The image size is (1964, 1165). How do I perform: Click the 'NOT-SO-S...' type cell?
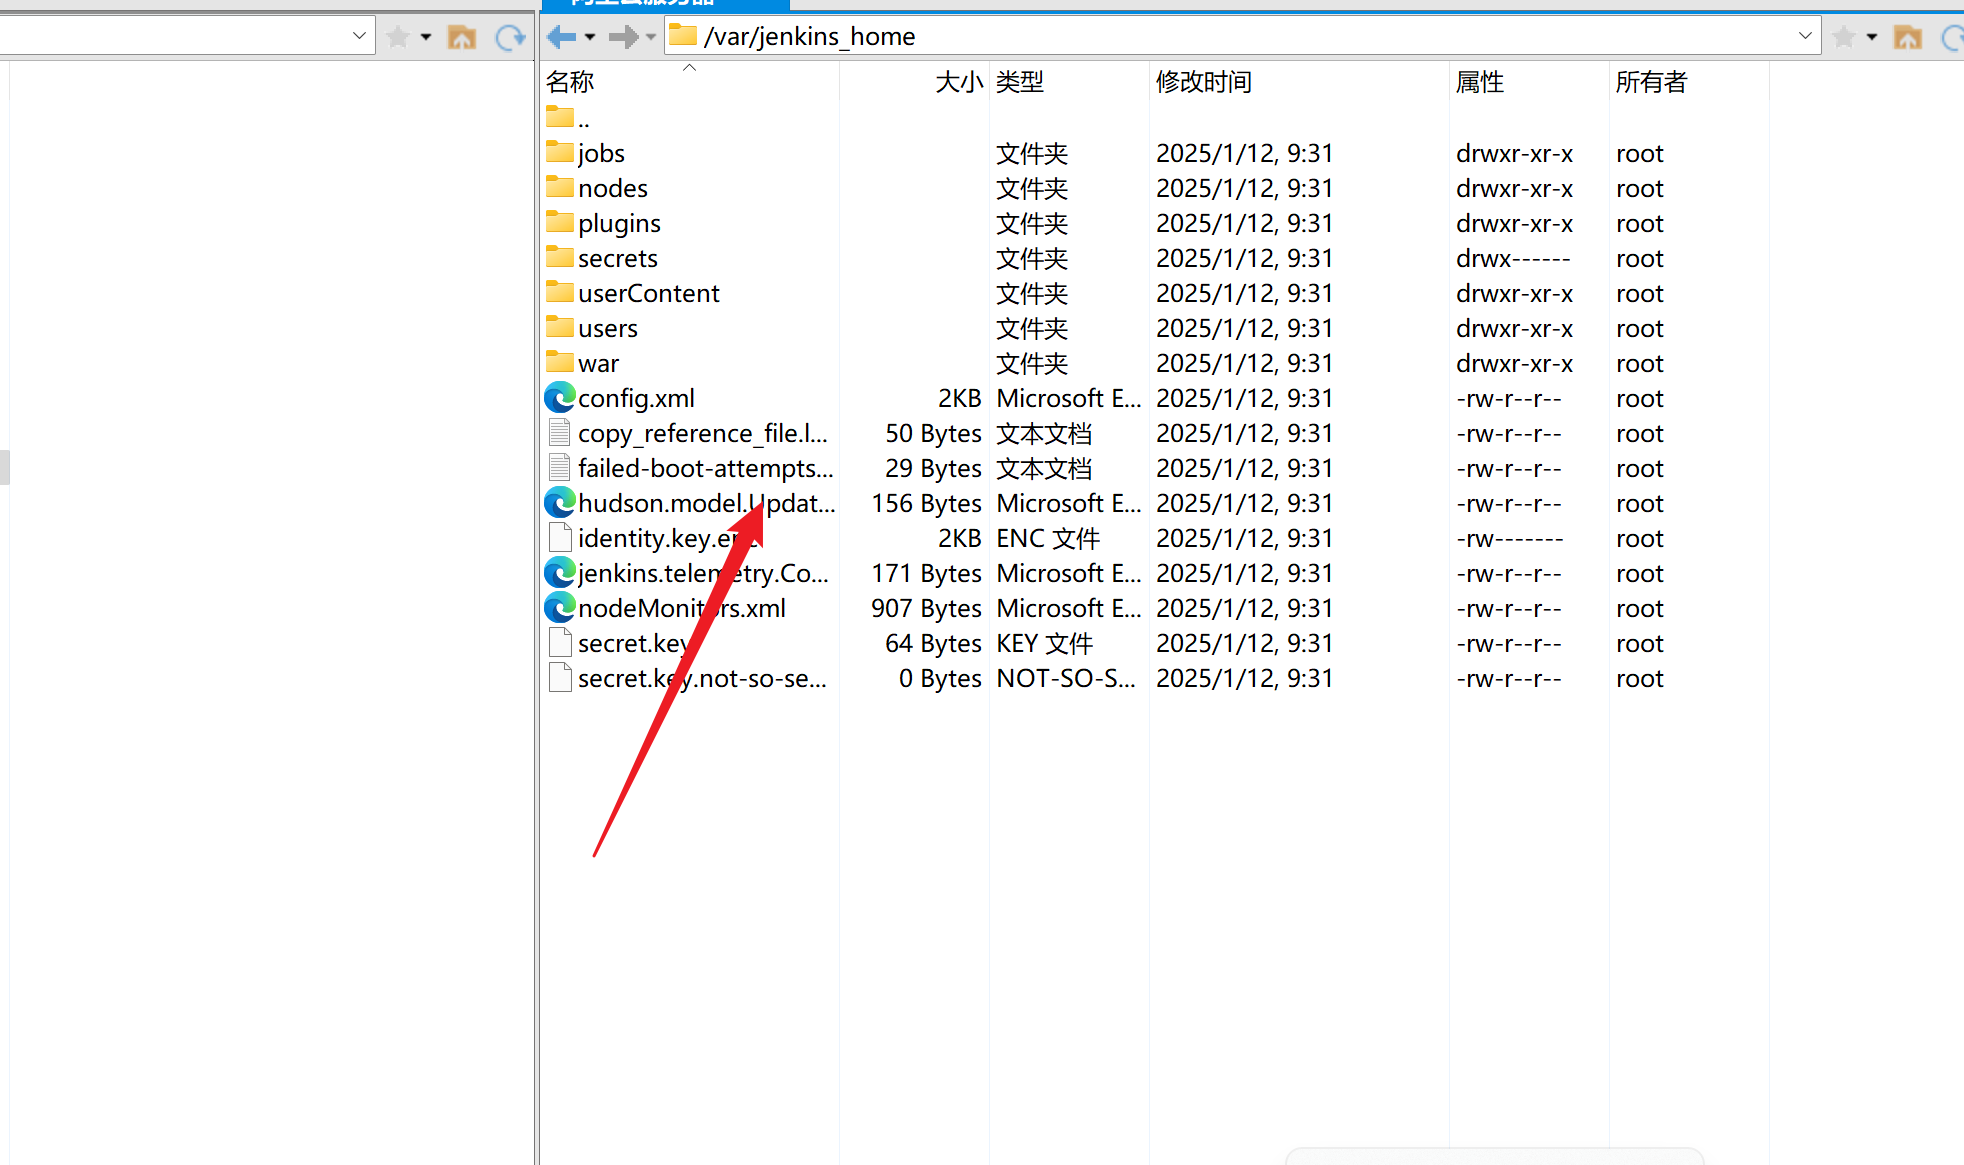click(x=1066, y=678)
